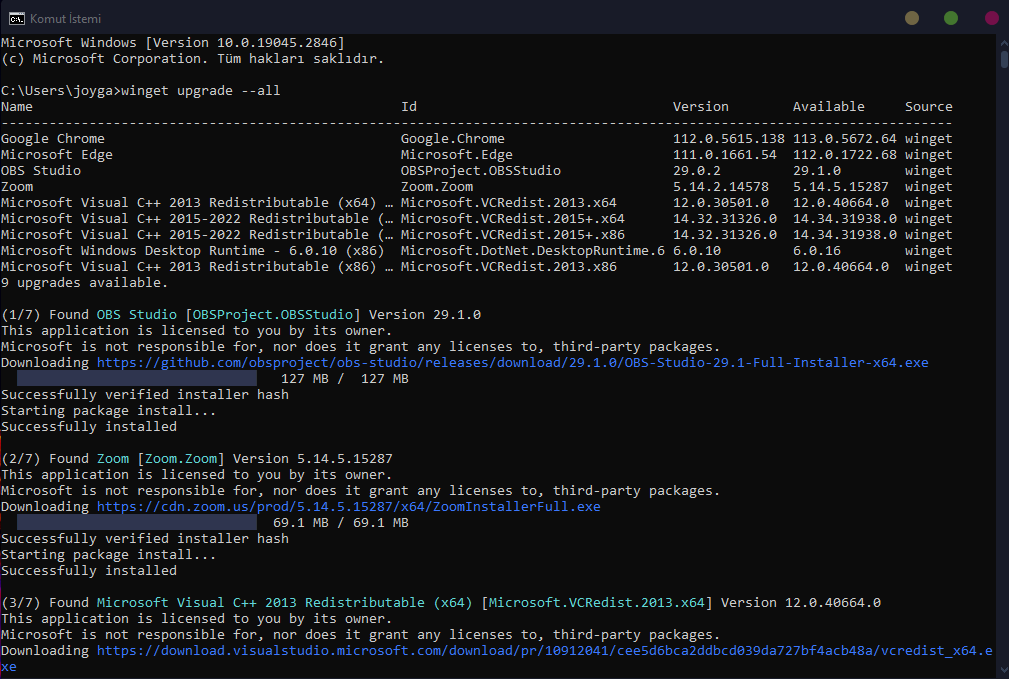Click the '(3/7) Found Microsoft Visual C++ 2013' line
Image resolution: width=1009 pixels, height=679 pixels.
point(441,603)
